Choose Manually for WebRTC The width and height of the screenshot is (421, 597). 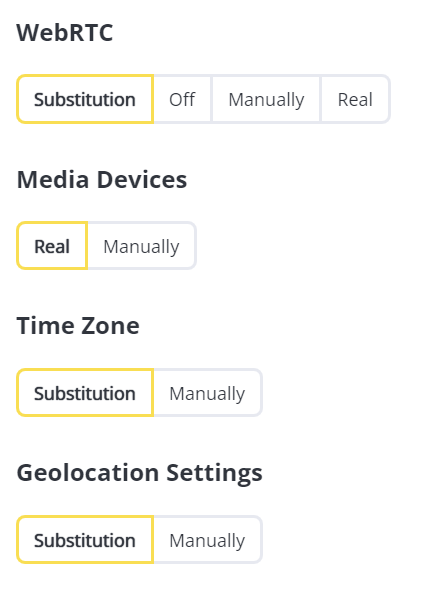tap(266, 99)
